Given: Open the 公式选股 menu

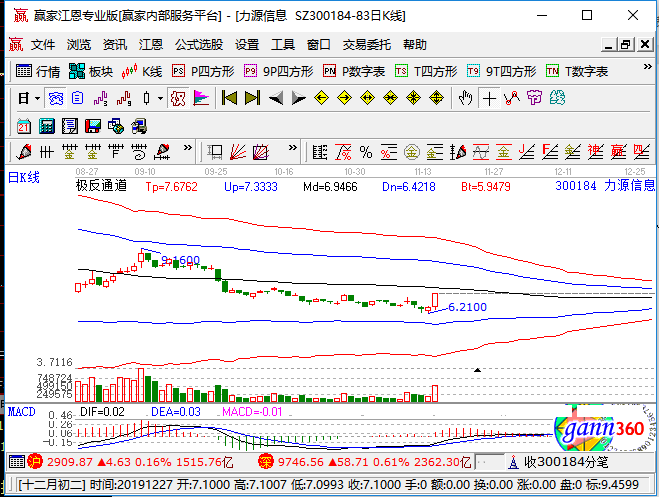Looking at the screenshot, I should click(199, 45).
